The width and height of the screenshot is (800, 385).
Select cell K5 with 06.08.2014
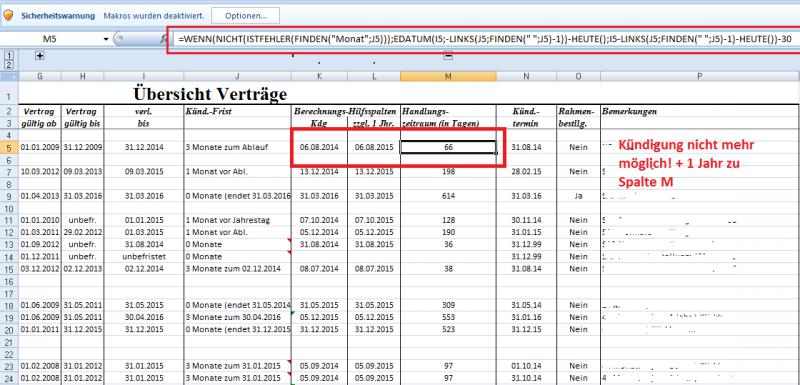319,147
